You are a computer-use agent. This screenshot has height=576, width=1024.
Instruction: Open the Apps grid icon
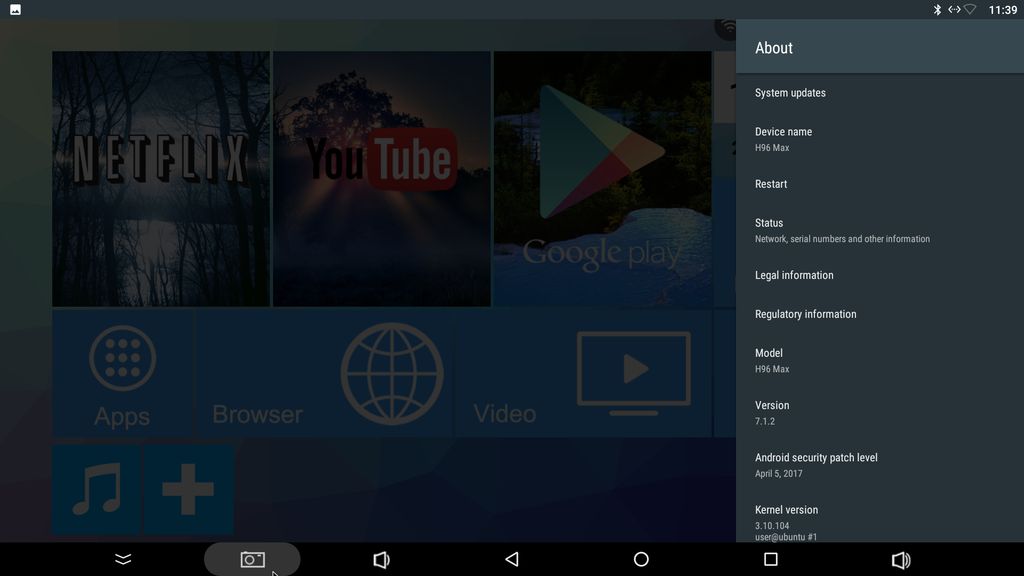click(x=122, y=373)
